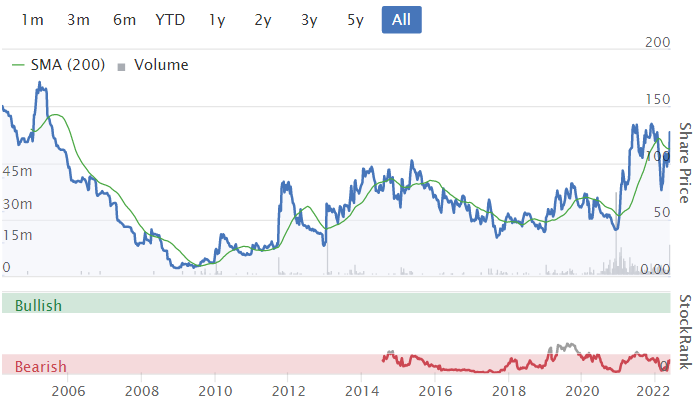Viewport: 700px width, 398px height.
Task: Select the 5y time range
Action: (x=355, y=20)
